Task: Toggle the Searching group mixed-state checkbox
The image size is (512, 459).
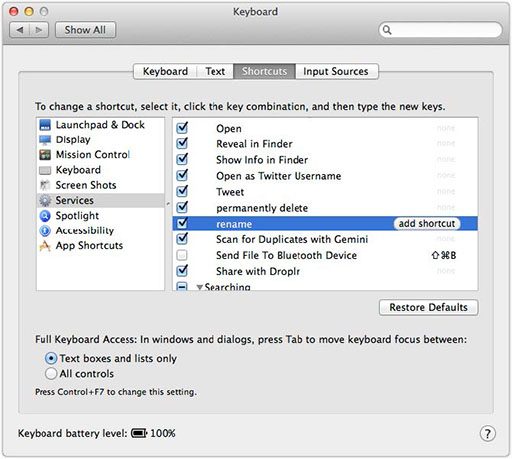Action: coord(182,286)
